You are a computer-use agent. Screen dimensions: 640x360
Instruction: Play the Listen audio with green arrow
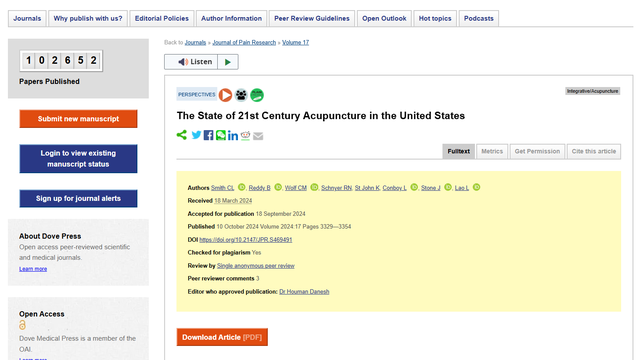tap(228, 62)
